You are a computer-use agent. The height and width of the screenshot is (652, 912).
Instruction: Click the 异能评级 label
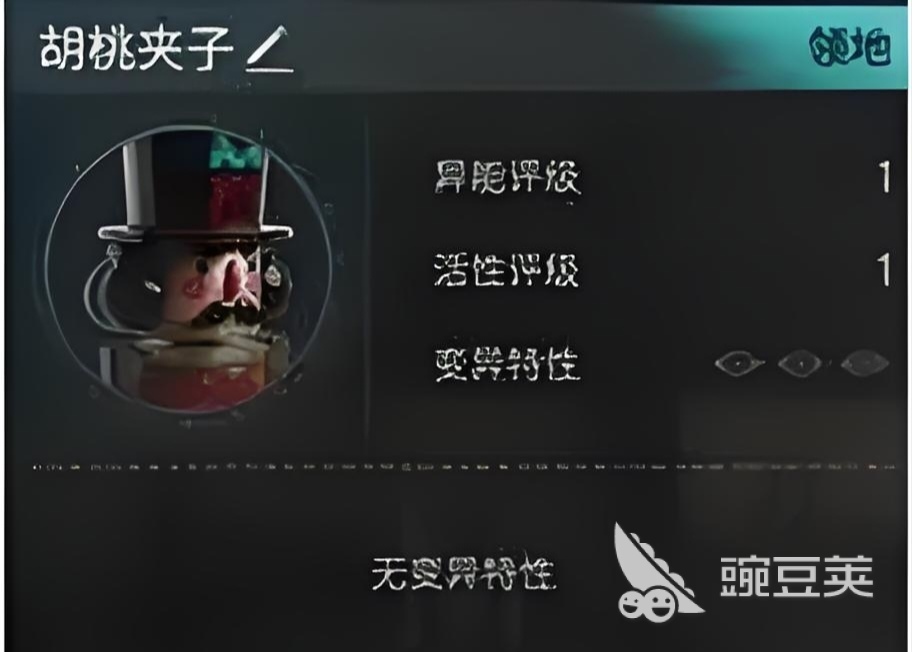click(507, 177)
